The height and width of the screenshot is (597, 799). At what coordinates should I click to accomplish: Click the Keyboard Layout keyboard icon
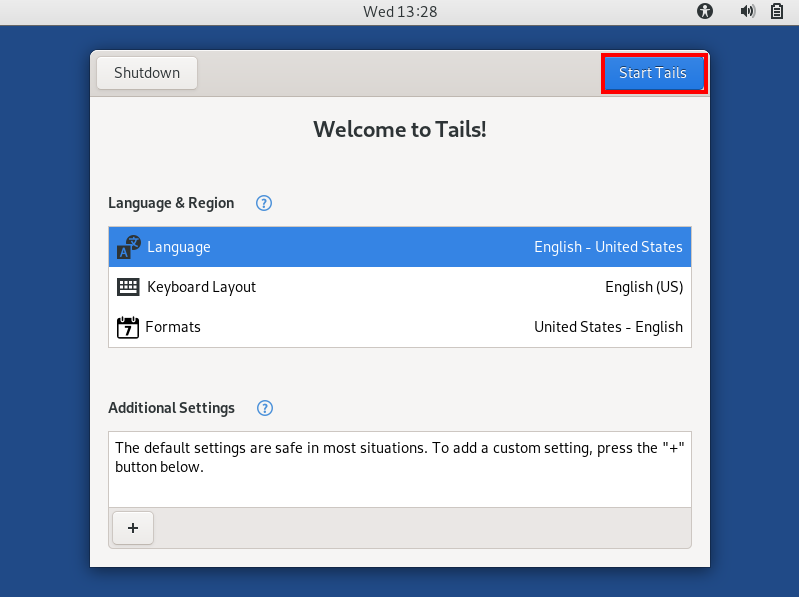pos(129,287)
